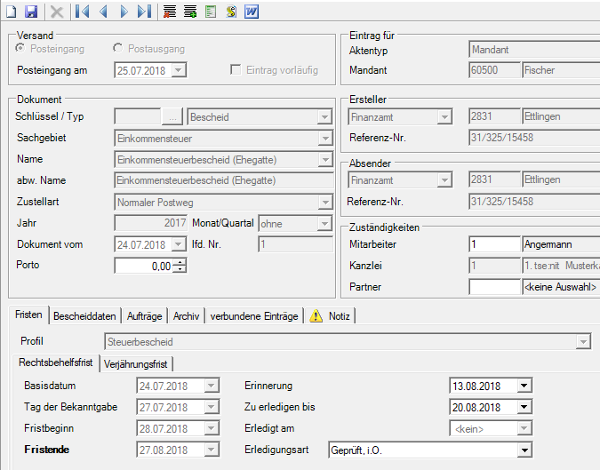Expand the Sachgebiet Einkommensteuer dropdown
The image size is (600, 470).
[325, 138]
